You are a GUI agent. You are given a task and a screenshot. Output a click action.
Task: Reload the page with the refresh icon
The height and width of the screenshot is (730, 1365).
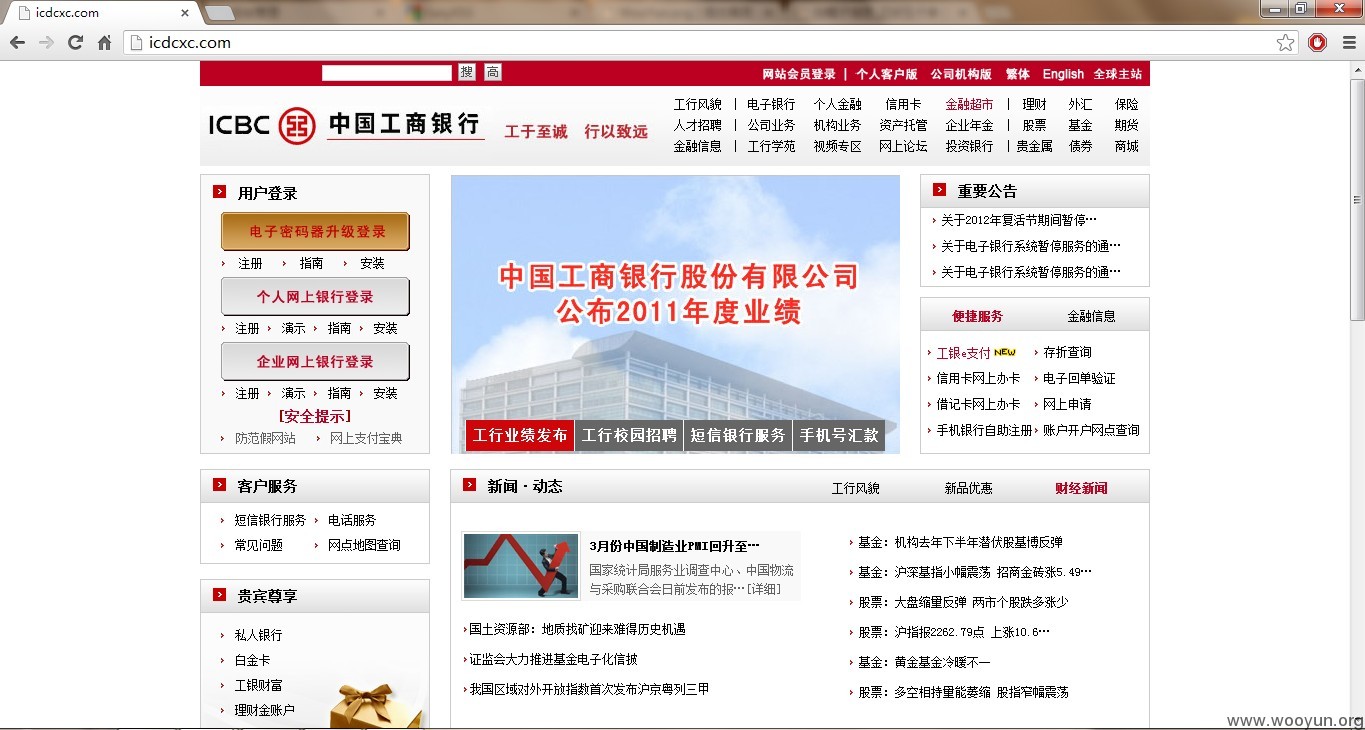75,43
